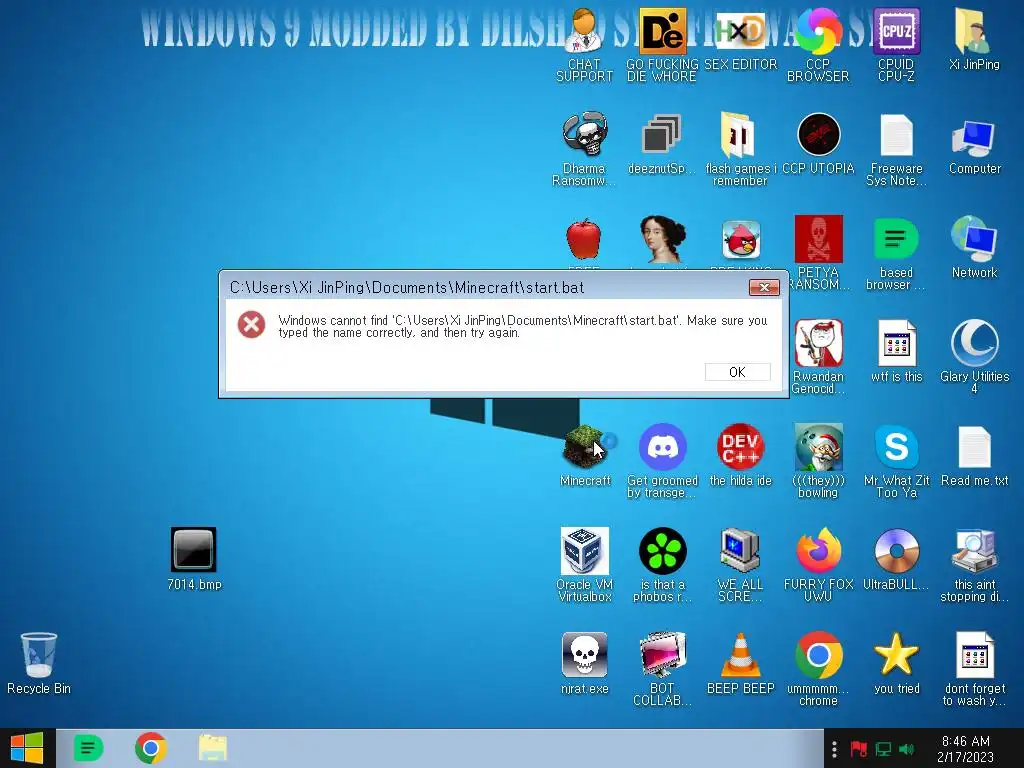This screenshot has height=768, width=1024.
Task: Click the red apple desktop icon
Action: 584,239
